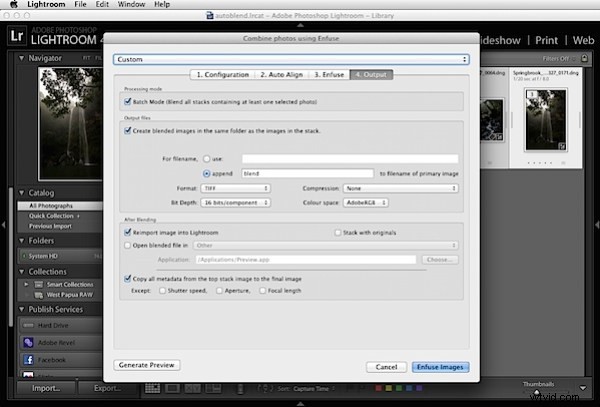600x407 pixels.
Task: Switch to Loupe view icon
Action: (172, 388)
